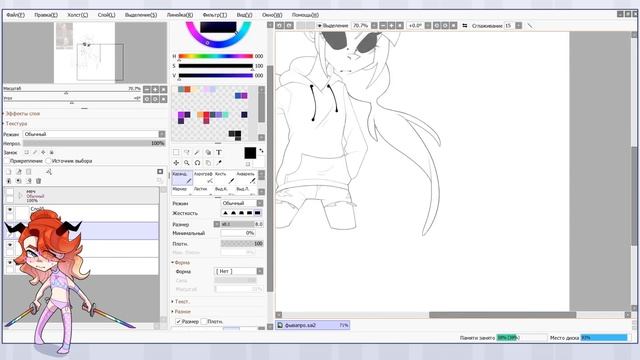The height and width of the screenshot is (360, 640).
Task: Select the sharpest peak Жесткость shape
Action: [225, 213]
